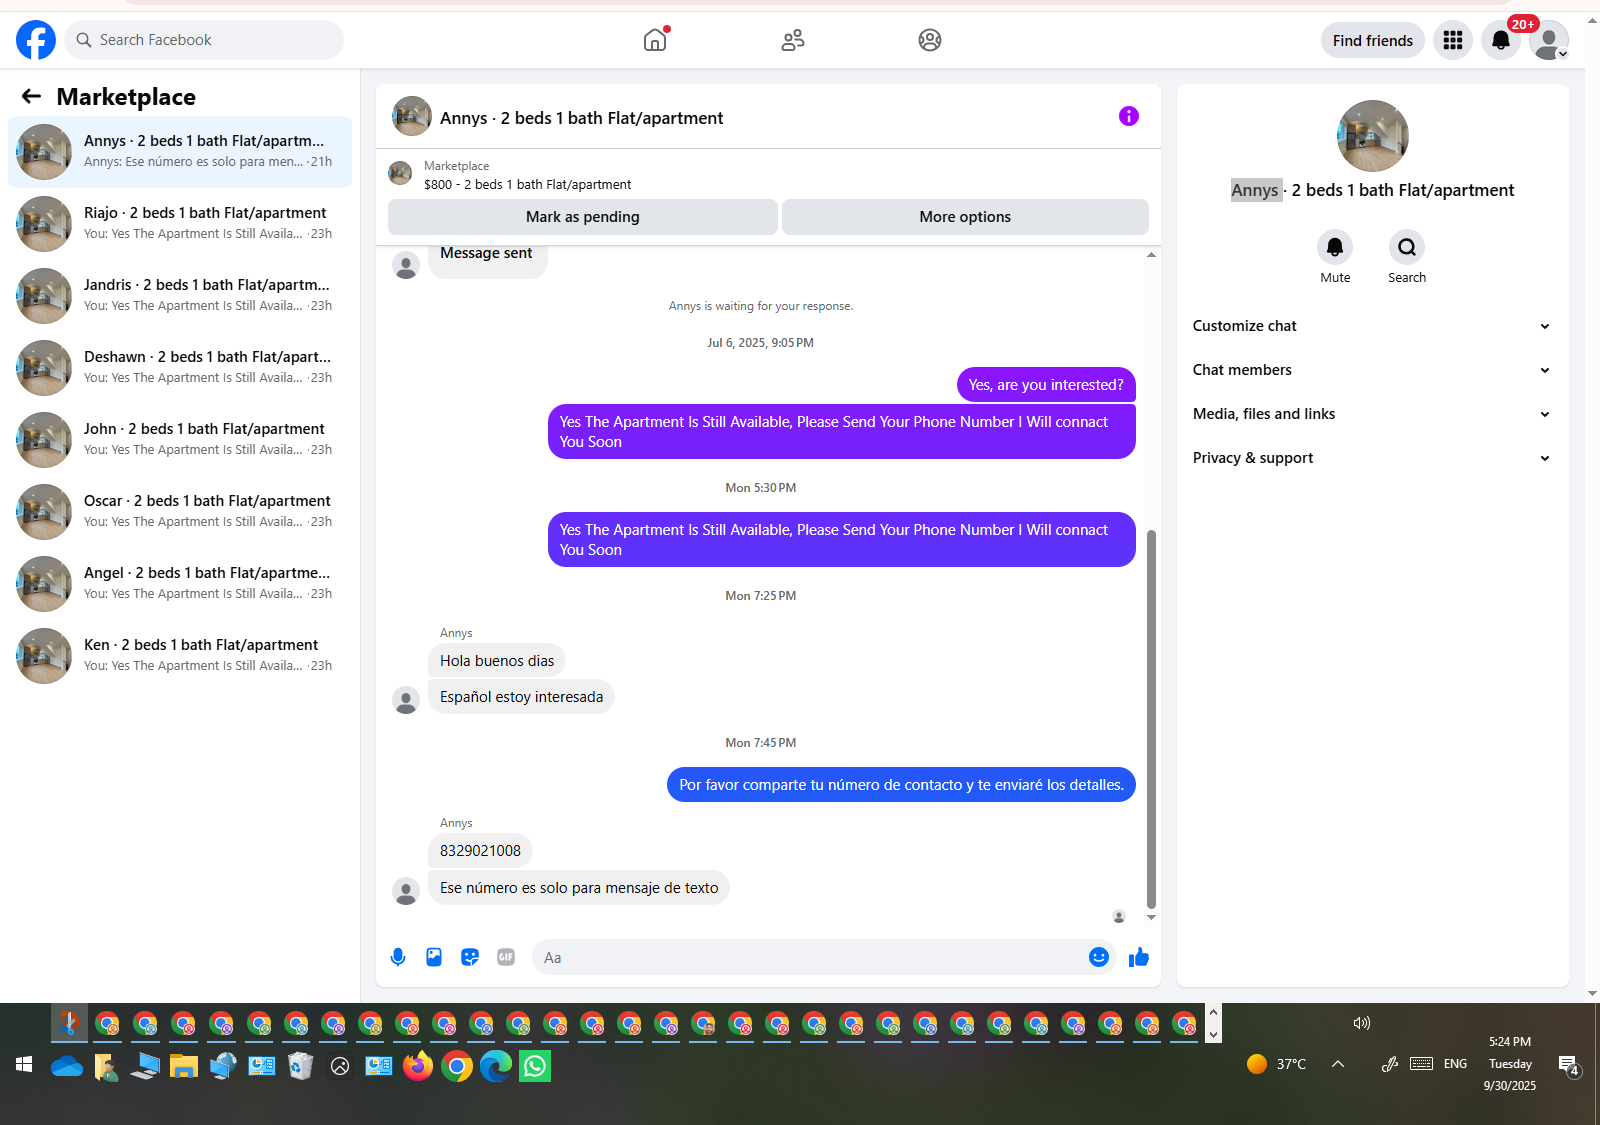Screen dimensions: 1600x1125
Task: Click taskbar overflow down arrow
Action: [1213, 1035]
